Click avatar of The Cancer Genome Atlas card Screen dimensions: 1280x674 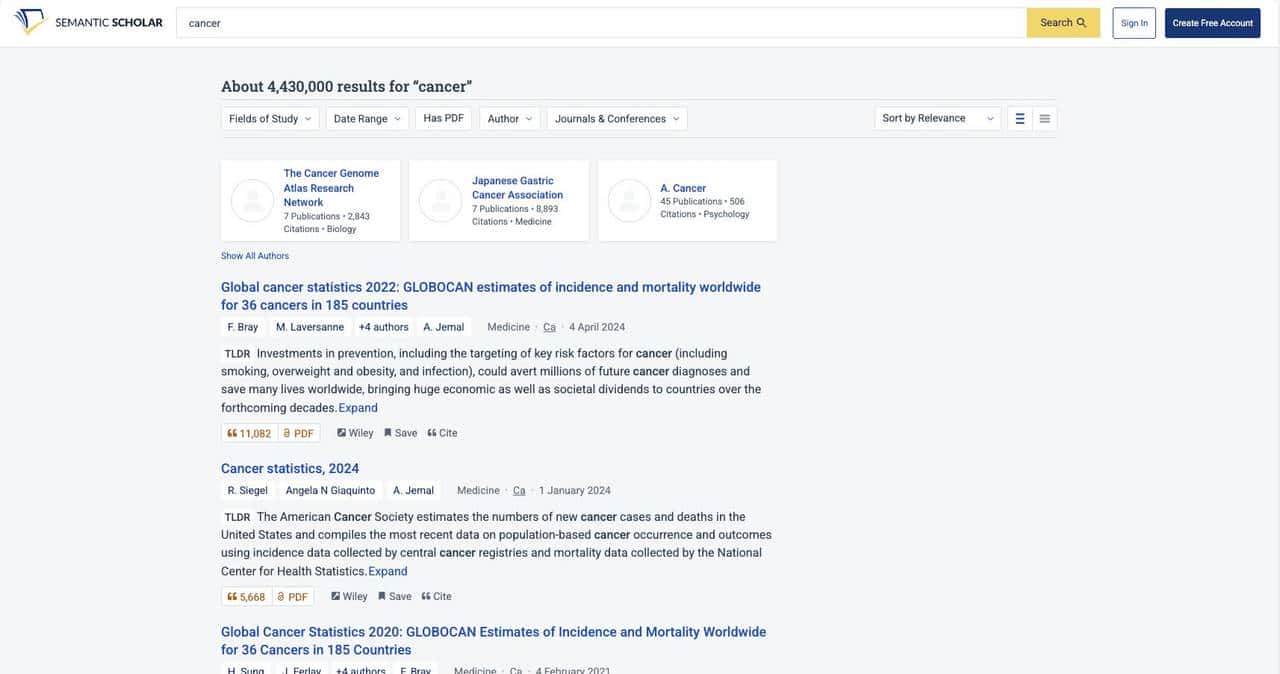[x=252, y=200]
